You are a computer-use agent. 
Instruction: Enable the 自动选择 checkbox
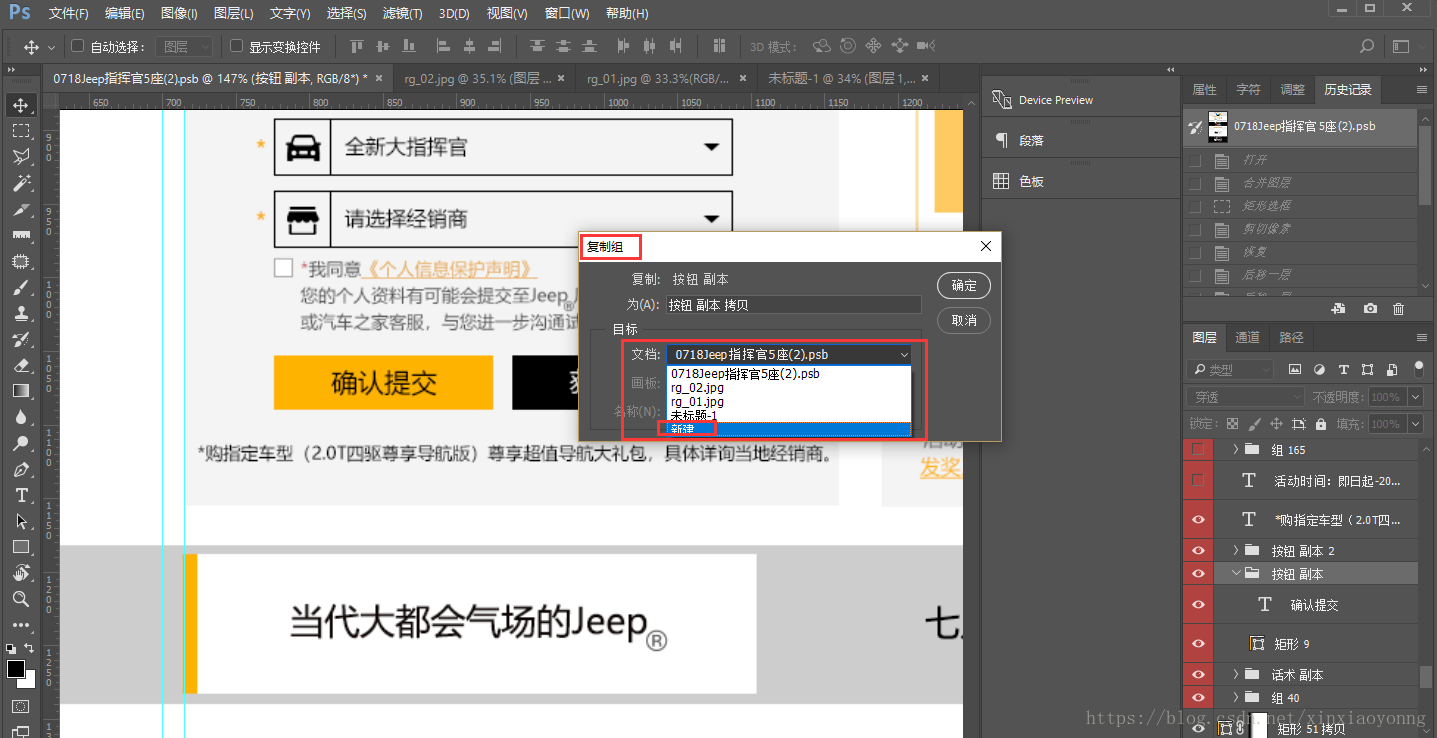click(x=77, y=46)
